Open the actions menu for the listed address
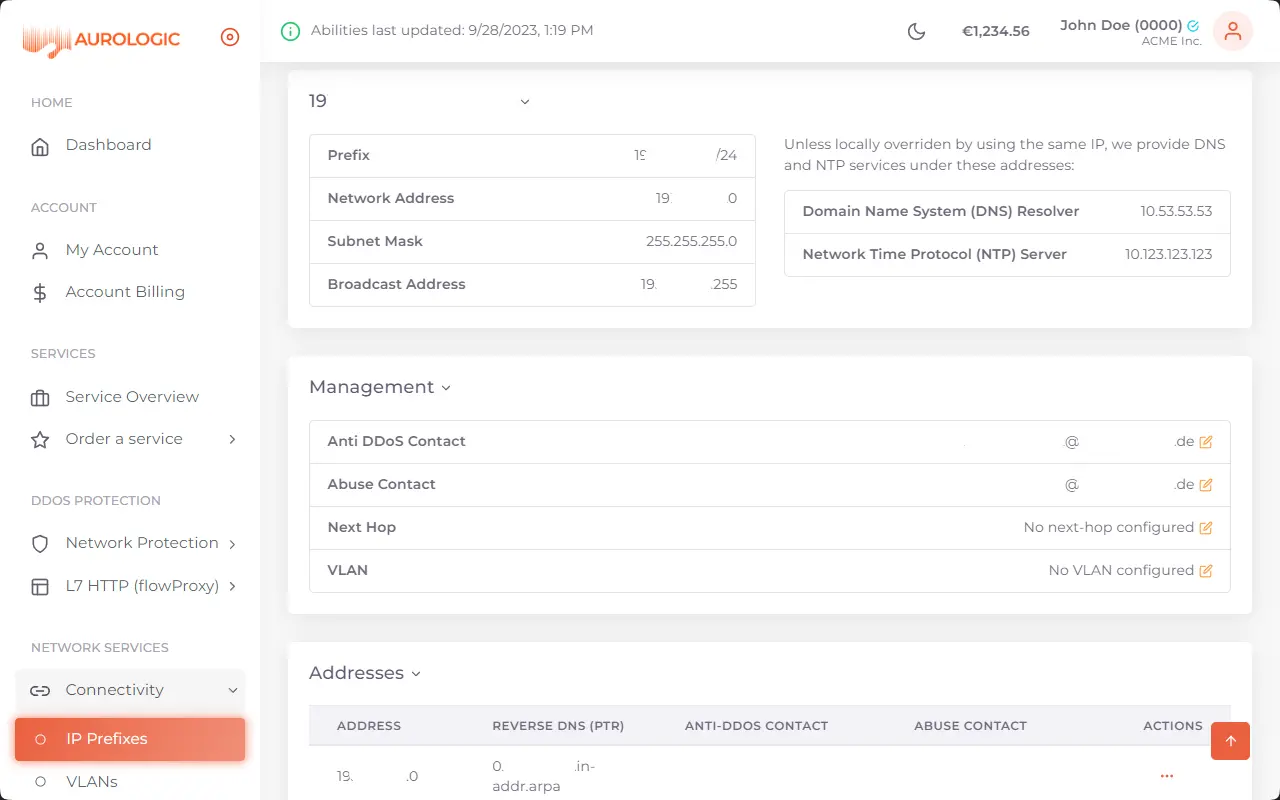Image resolution: width=1280 pixels, height=800 pixels. pyautogui.click(x=1166, y=775)
